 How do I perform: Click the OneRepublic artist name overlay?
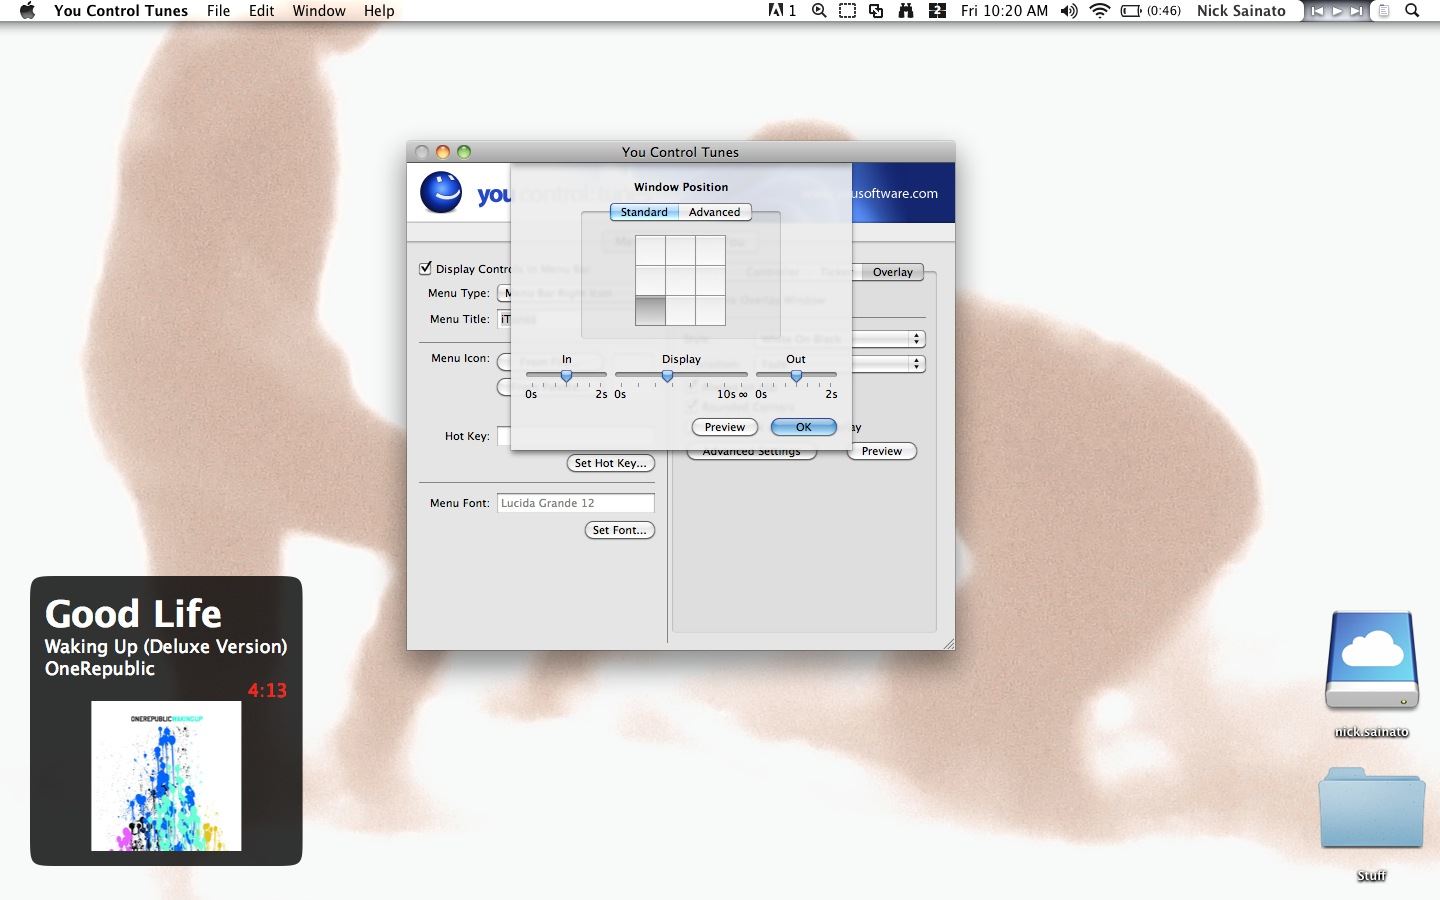pyautogui.click(x=100, y=669)
